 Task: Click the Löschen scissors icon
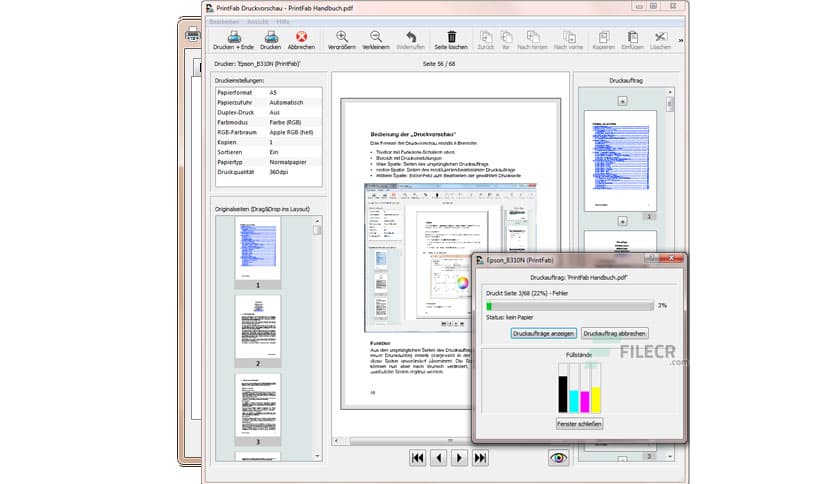(x=660, y=38)
